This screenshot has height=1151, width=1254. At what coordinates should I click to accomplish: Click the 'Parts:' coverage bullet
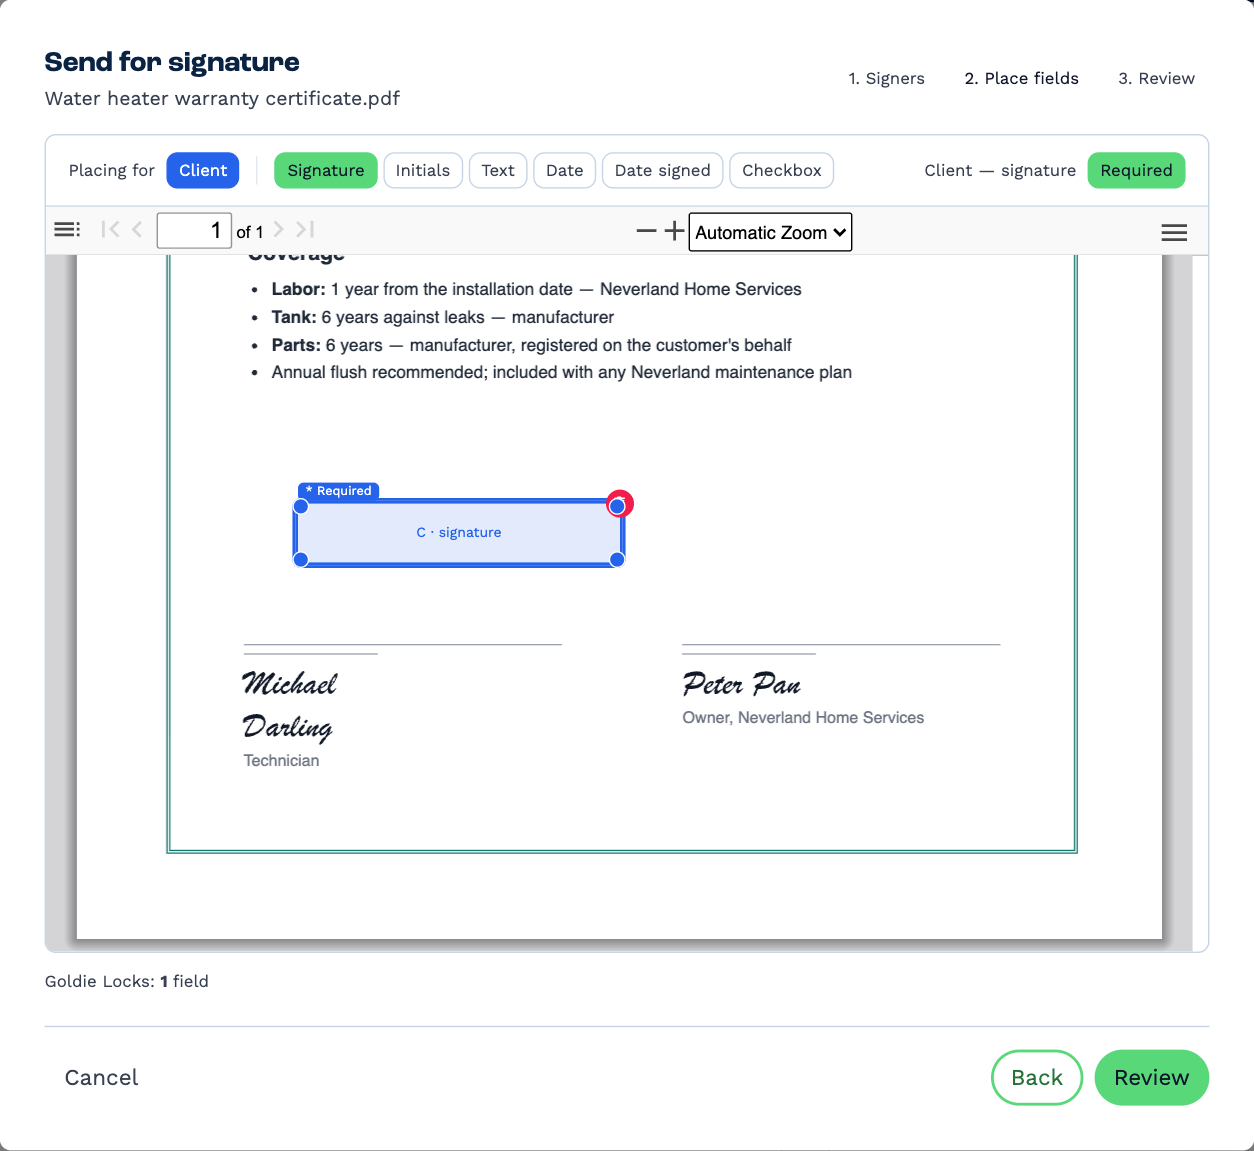point(532,345)
